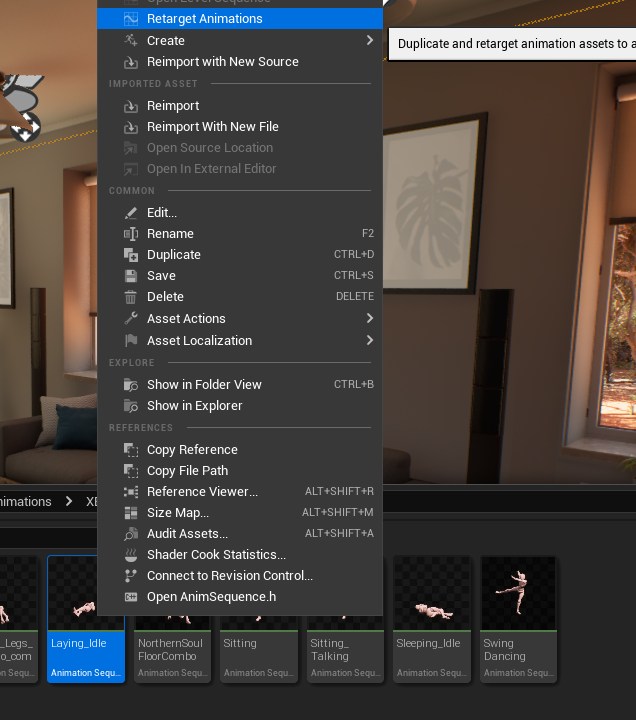
Task: Click Connect to Revision Control icon
Action: pyautogui.click(x=131, y=576)
